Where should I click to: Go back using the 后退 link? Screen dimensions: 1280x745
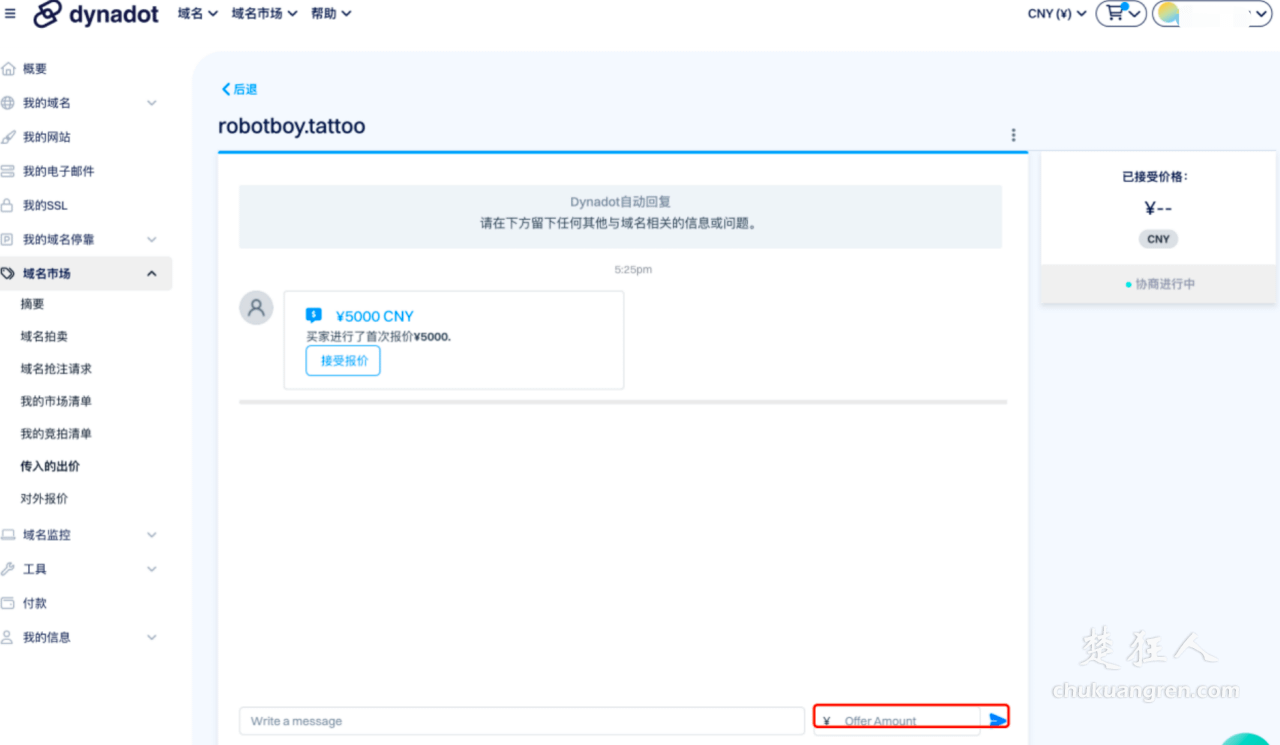[239, 88]
